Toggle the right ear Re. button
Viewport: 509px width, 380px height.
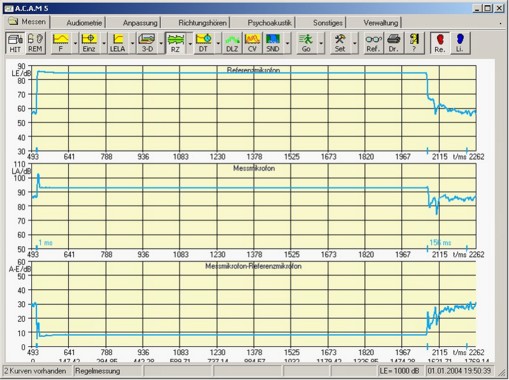(x=440, y=43)
